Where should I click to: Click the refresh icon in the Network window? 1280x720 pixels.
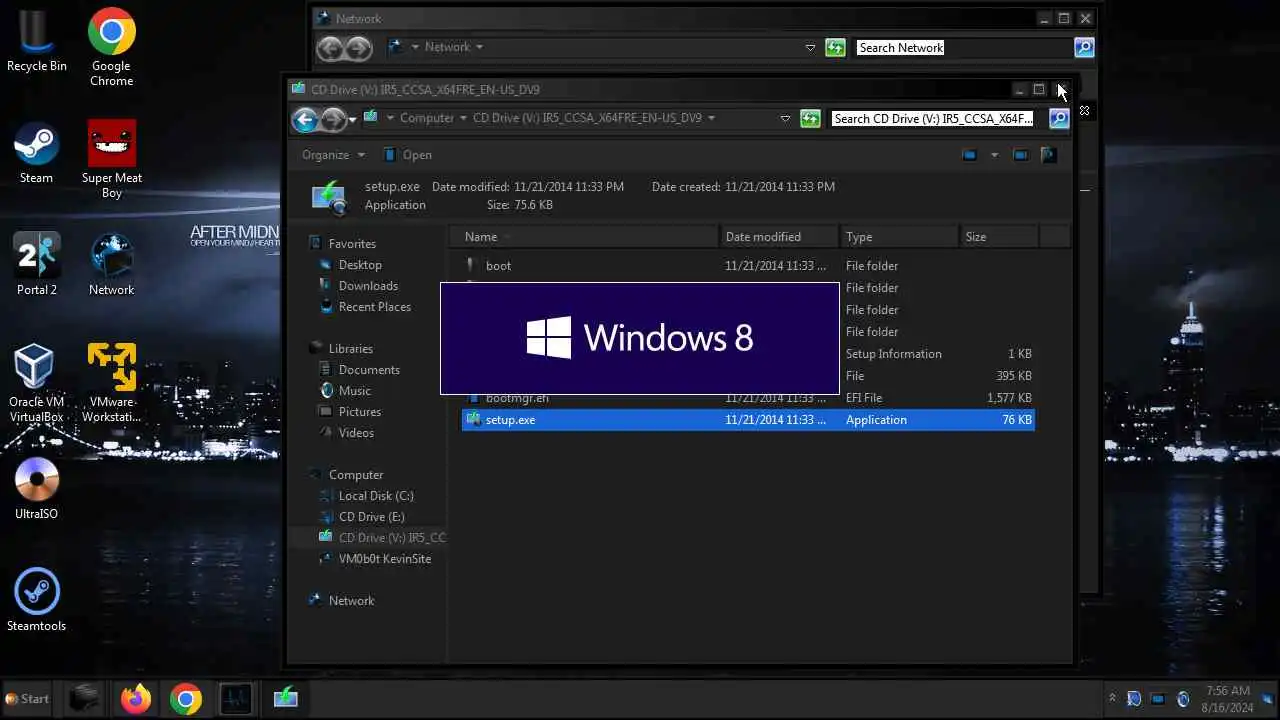[835, 48]
